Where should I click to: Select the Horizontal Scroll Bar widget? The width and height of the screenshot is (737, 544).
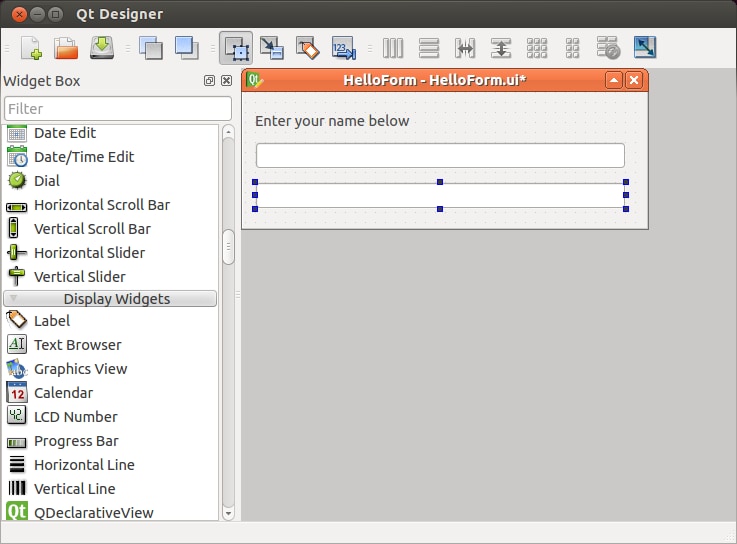(110, 205)
